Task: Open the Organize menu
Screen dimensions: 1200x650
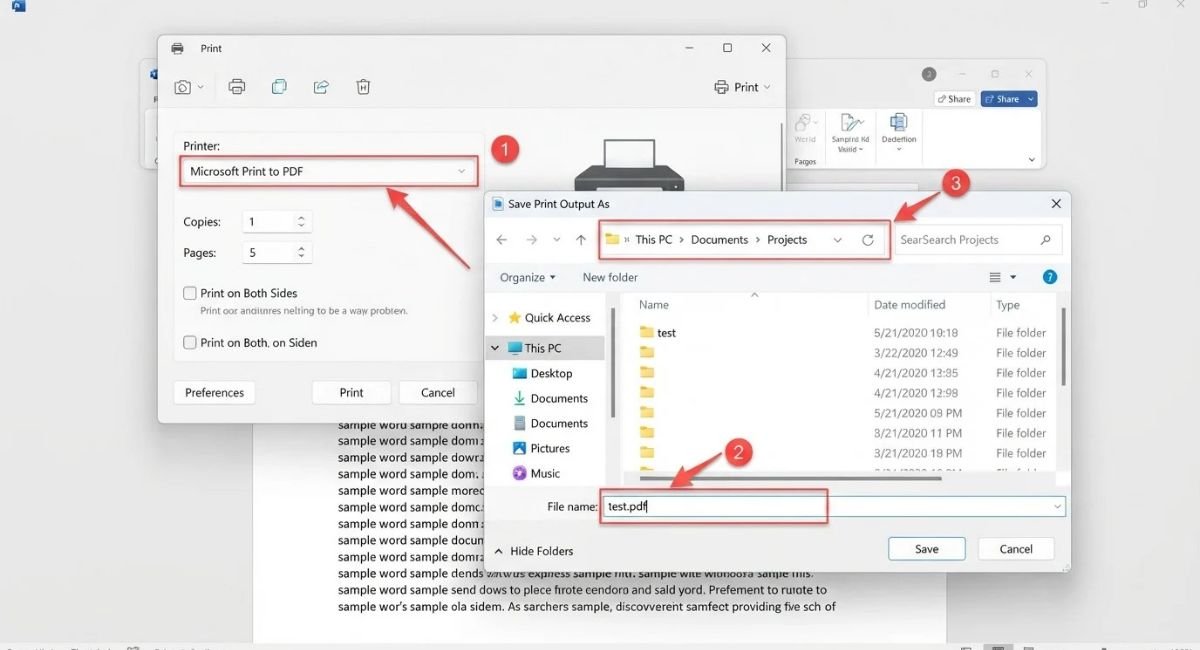Action: [x=528, y=278]
